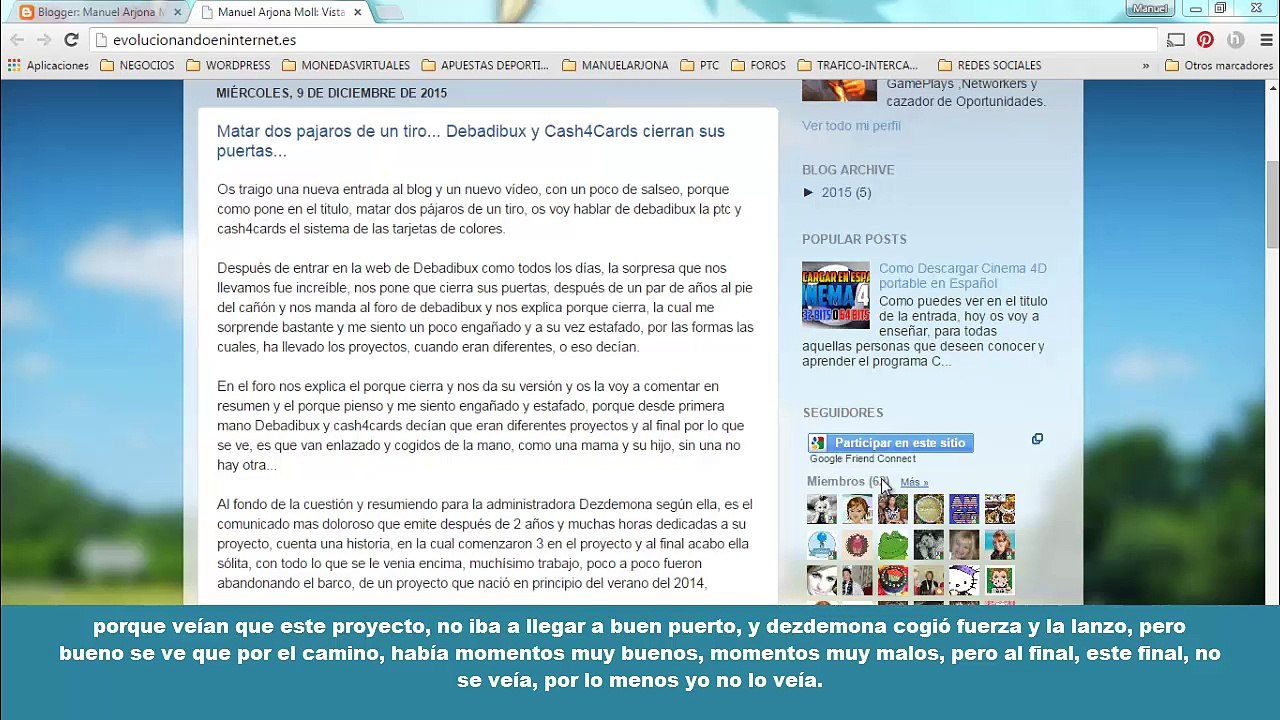Open the Chrome hamburger menu

tap(1265, 40)
